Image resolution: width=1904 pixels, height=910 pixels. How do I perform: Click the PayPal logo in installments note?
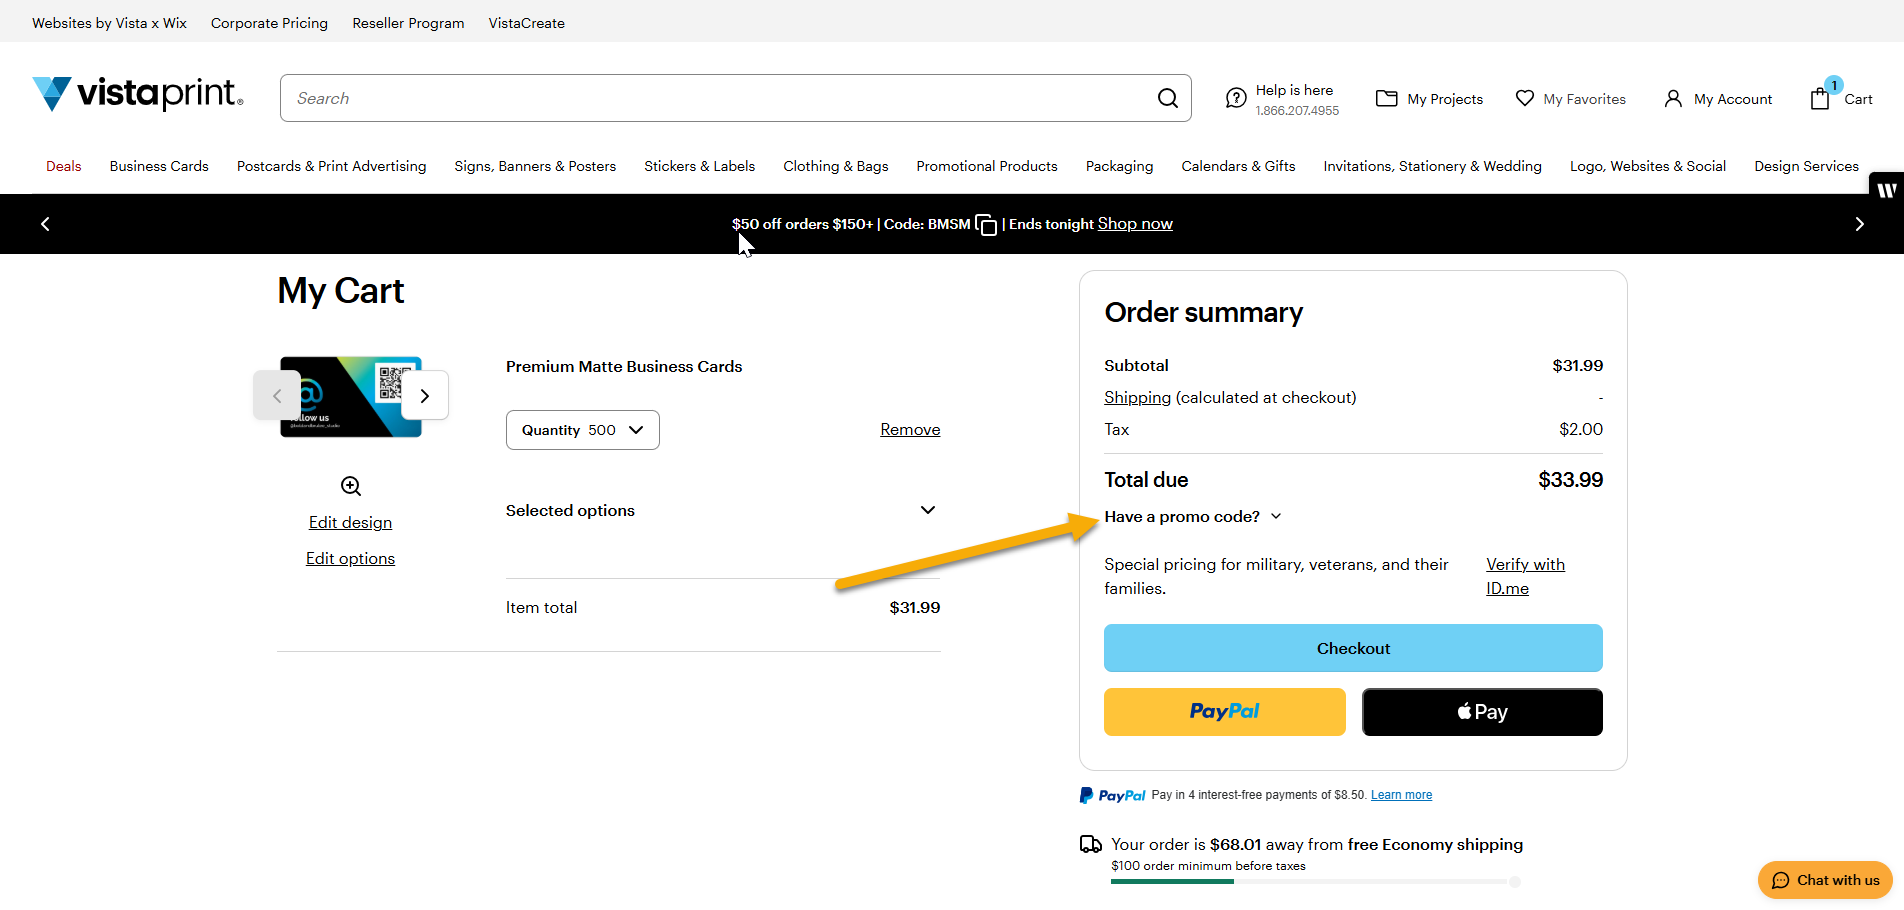tap(1112, 795)
